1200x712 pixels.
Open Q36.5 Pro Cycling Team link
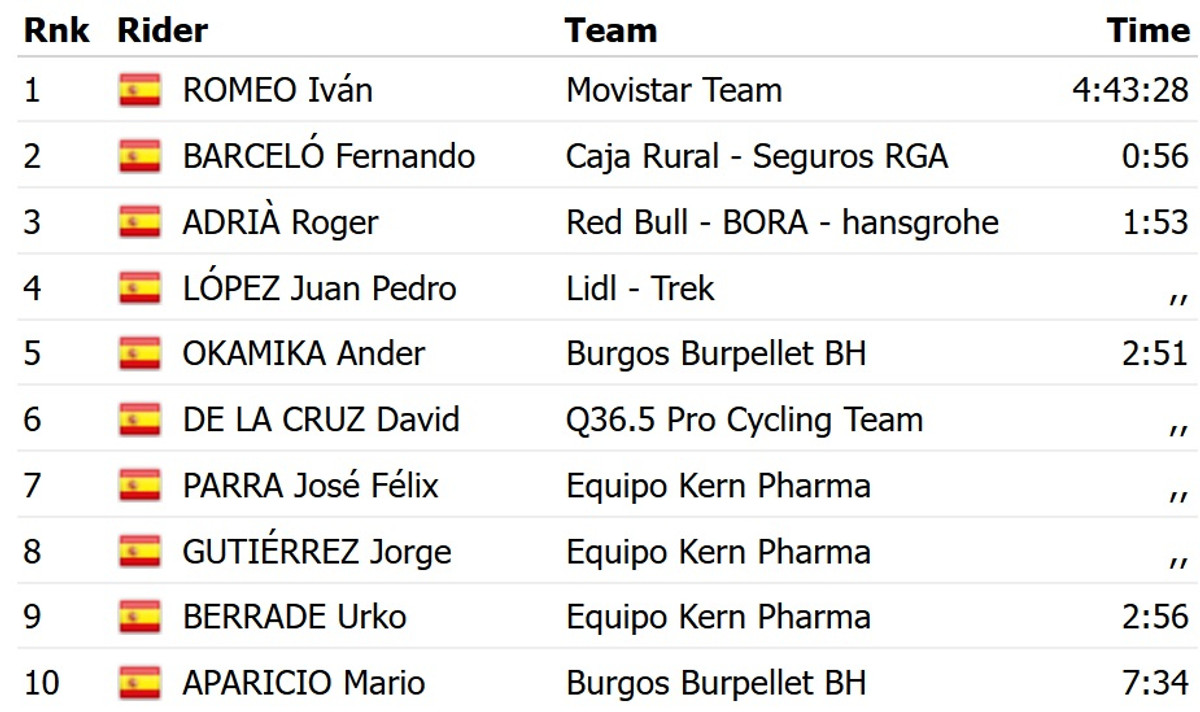pos(744,419)
